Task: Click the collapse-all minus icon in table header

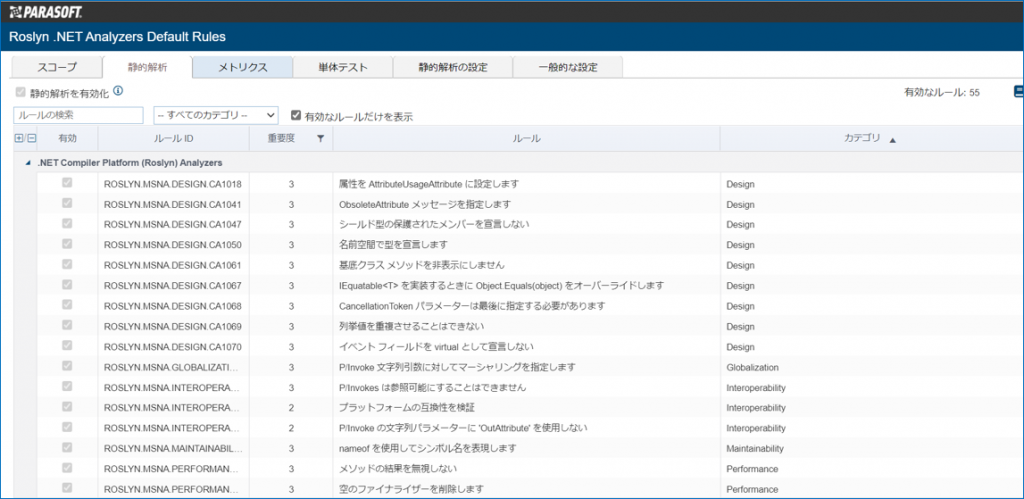Action: click(x=31, y=139)
